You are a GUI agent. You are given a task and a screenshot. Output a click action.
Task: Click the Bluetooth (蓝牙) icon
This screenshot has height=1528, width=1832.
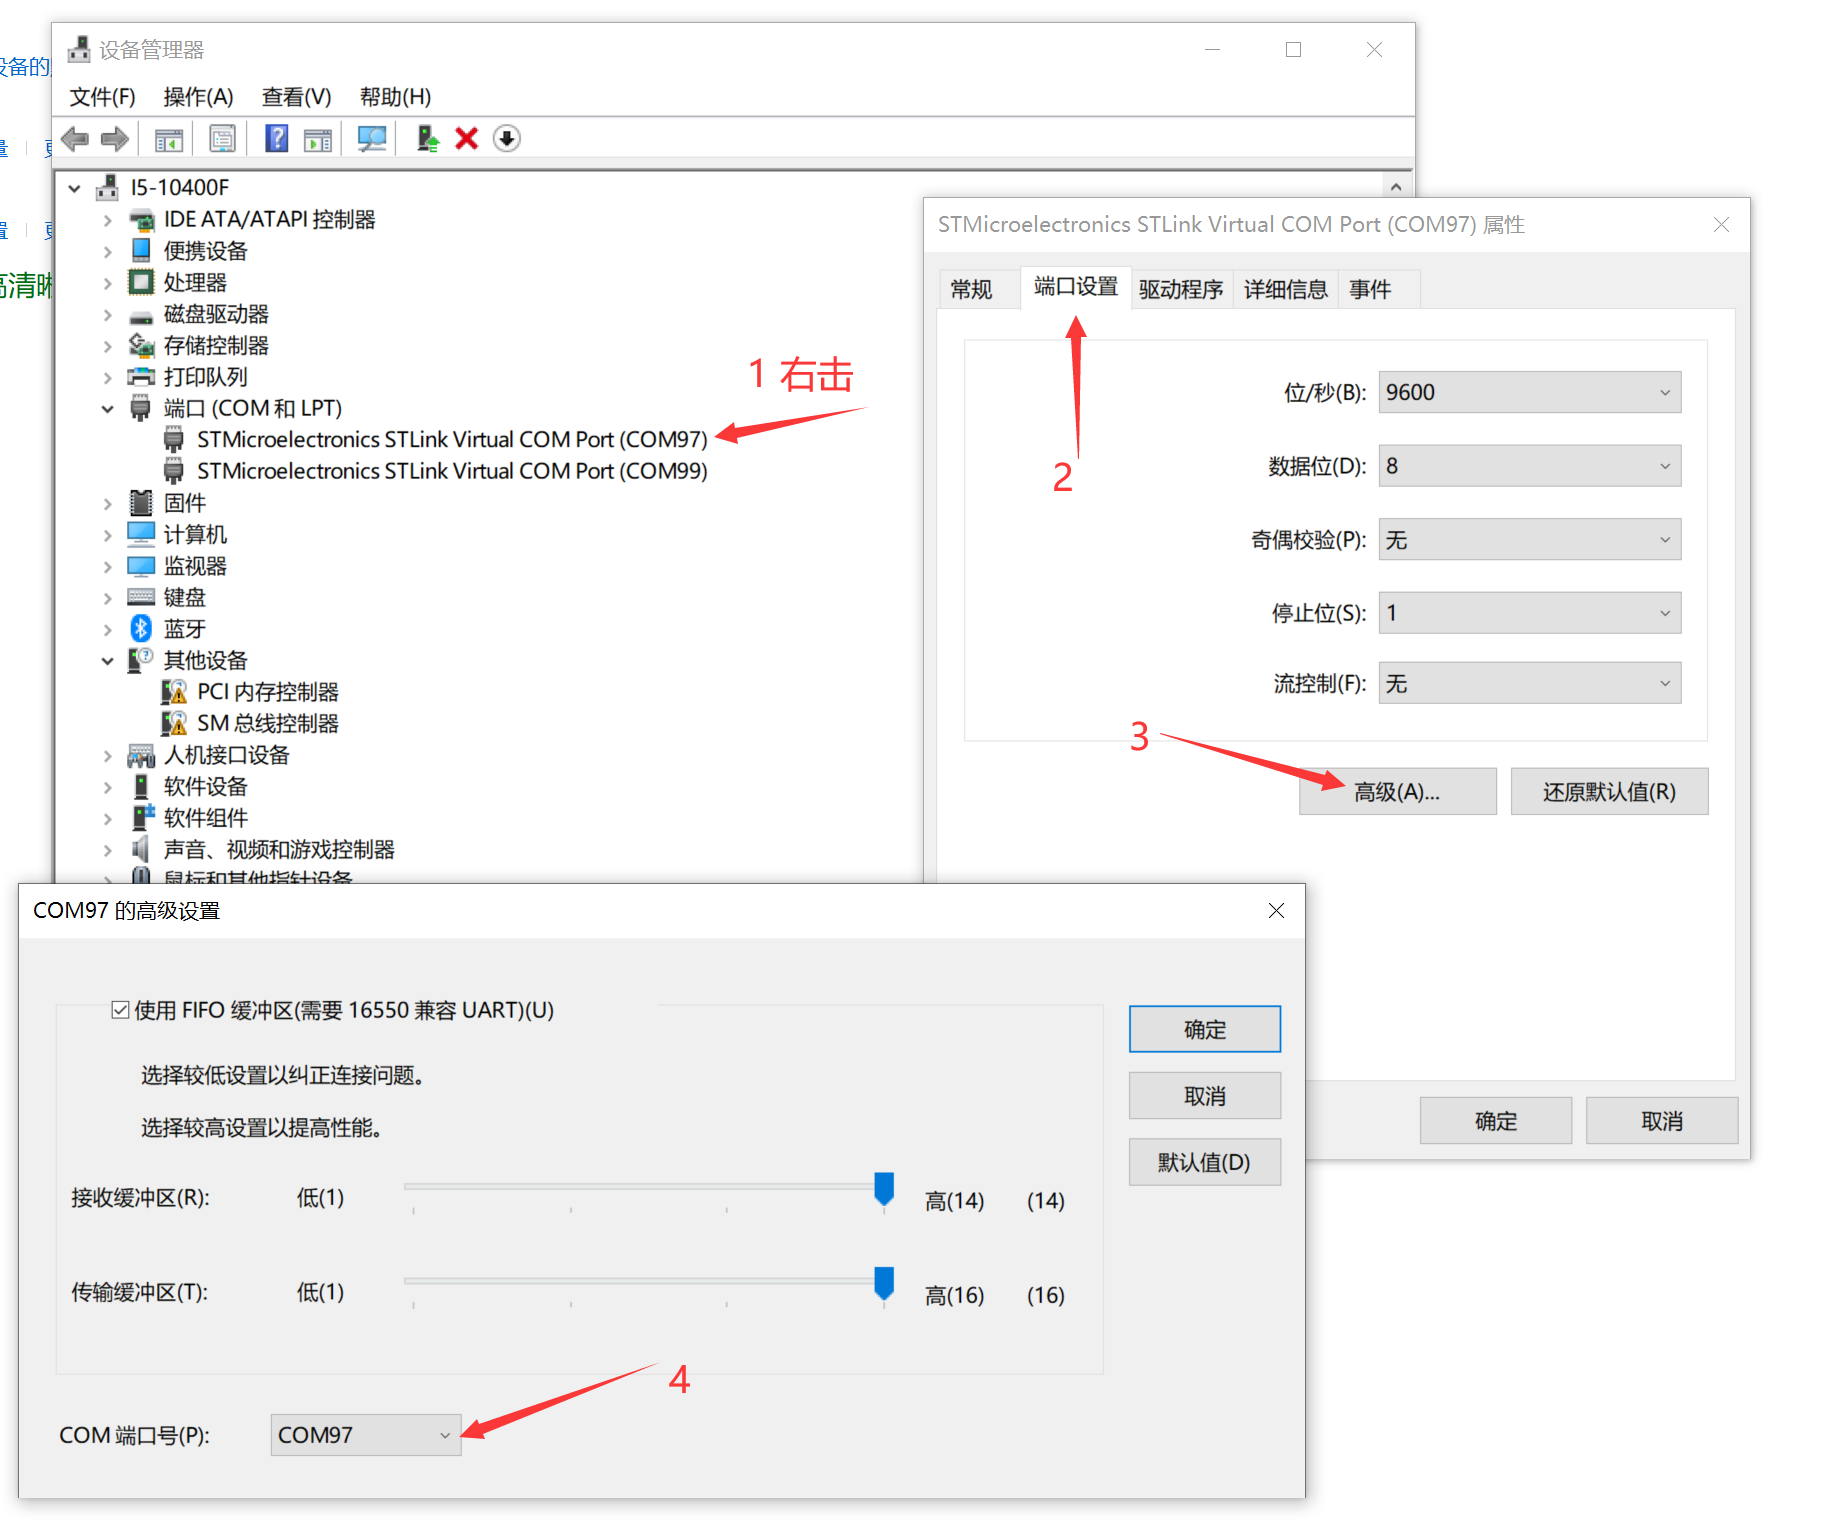(x=141, y=628)
